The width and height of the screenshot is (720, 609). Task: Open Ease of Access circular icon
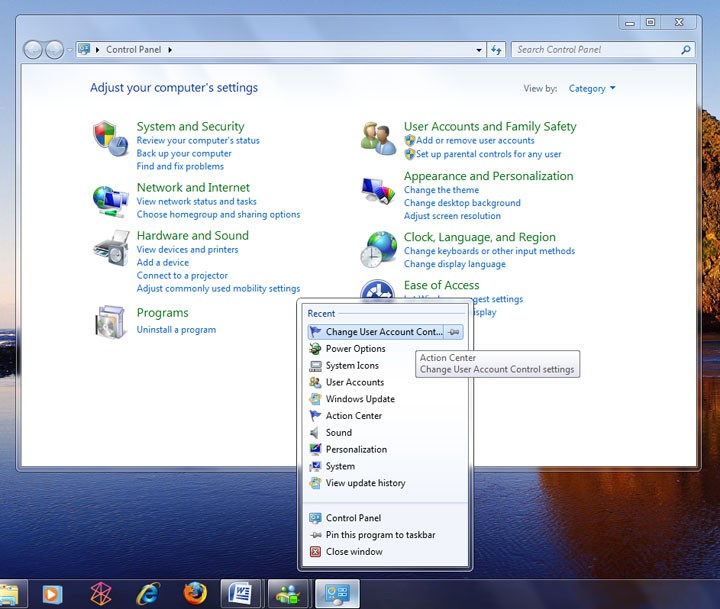(377, 290)
